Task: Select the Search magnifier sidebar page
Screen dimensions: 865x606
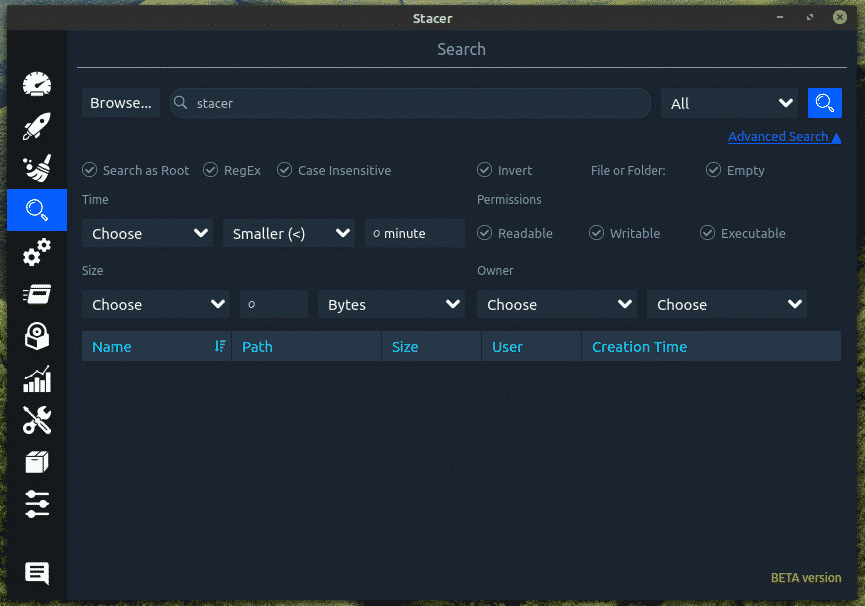Action: 37,210
